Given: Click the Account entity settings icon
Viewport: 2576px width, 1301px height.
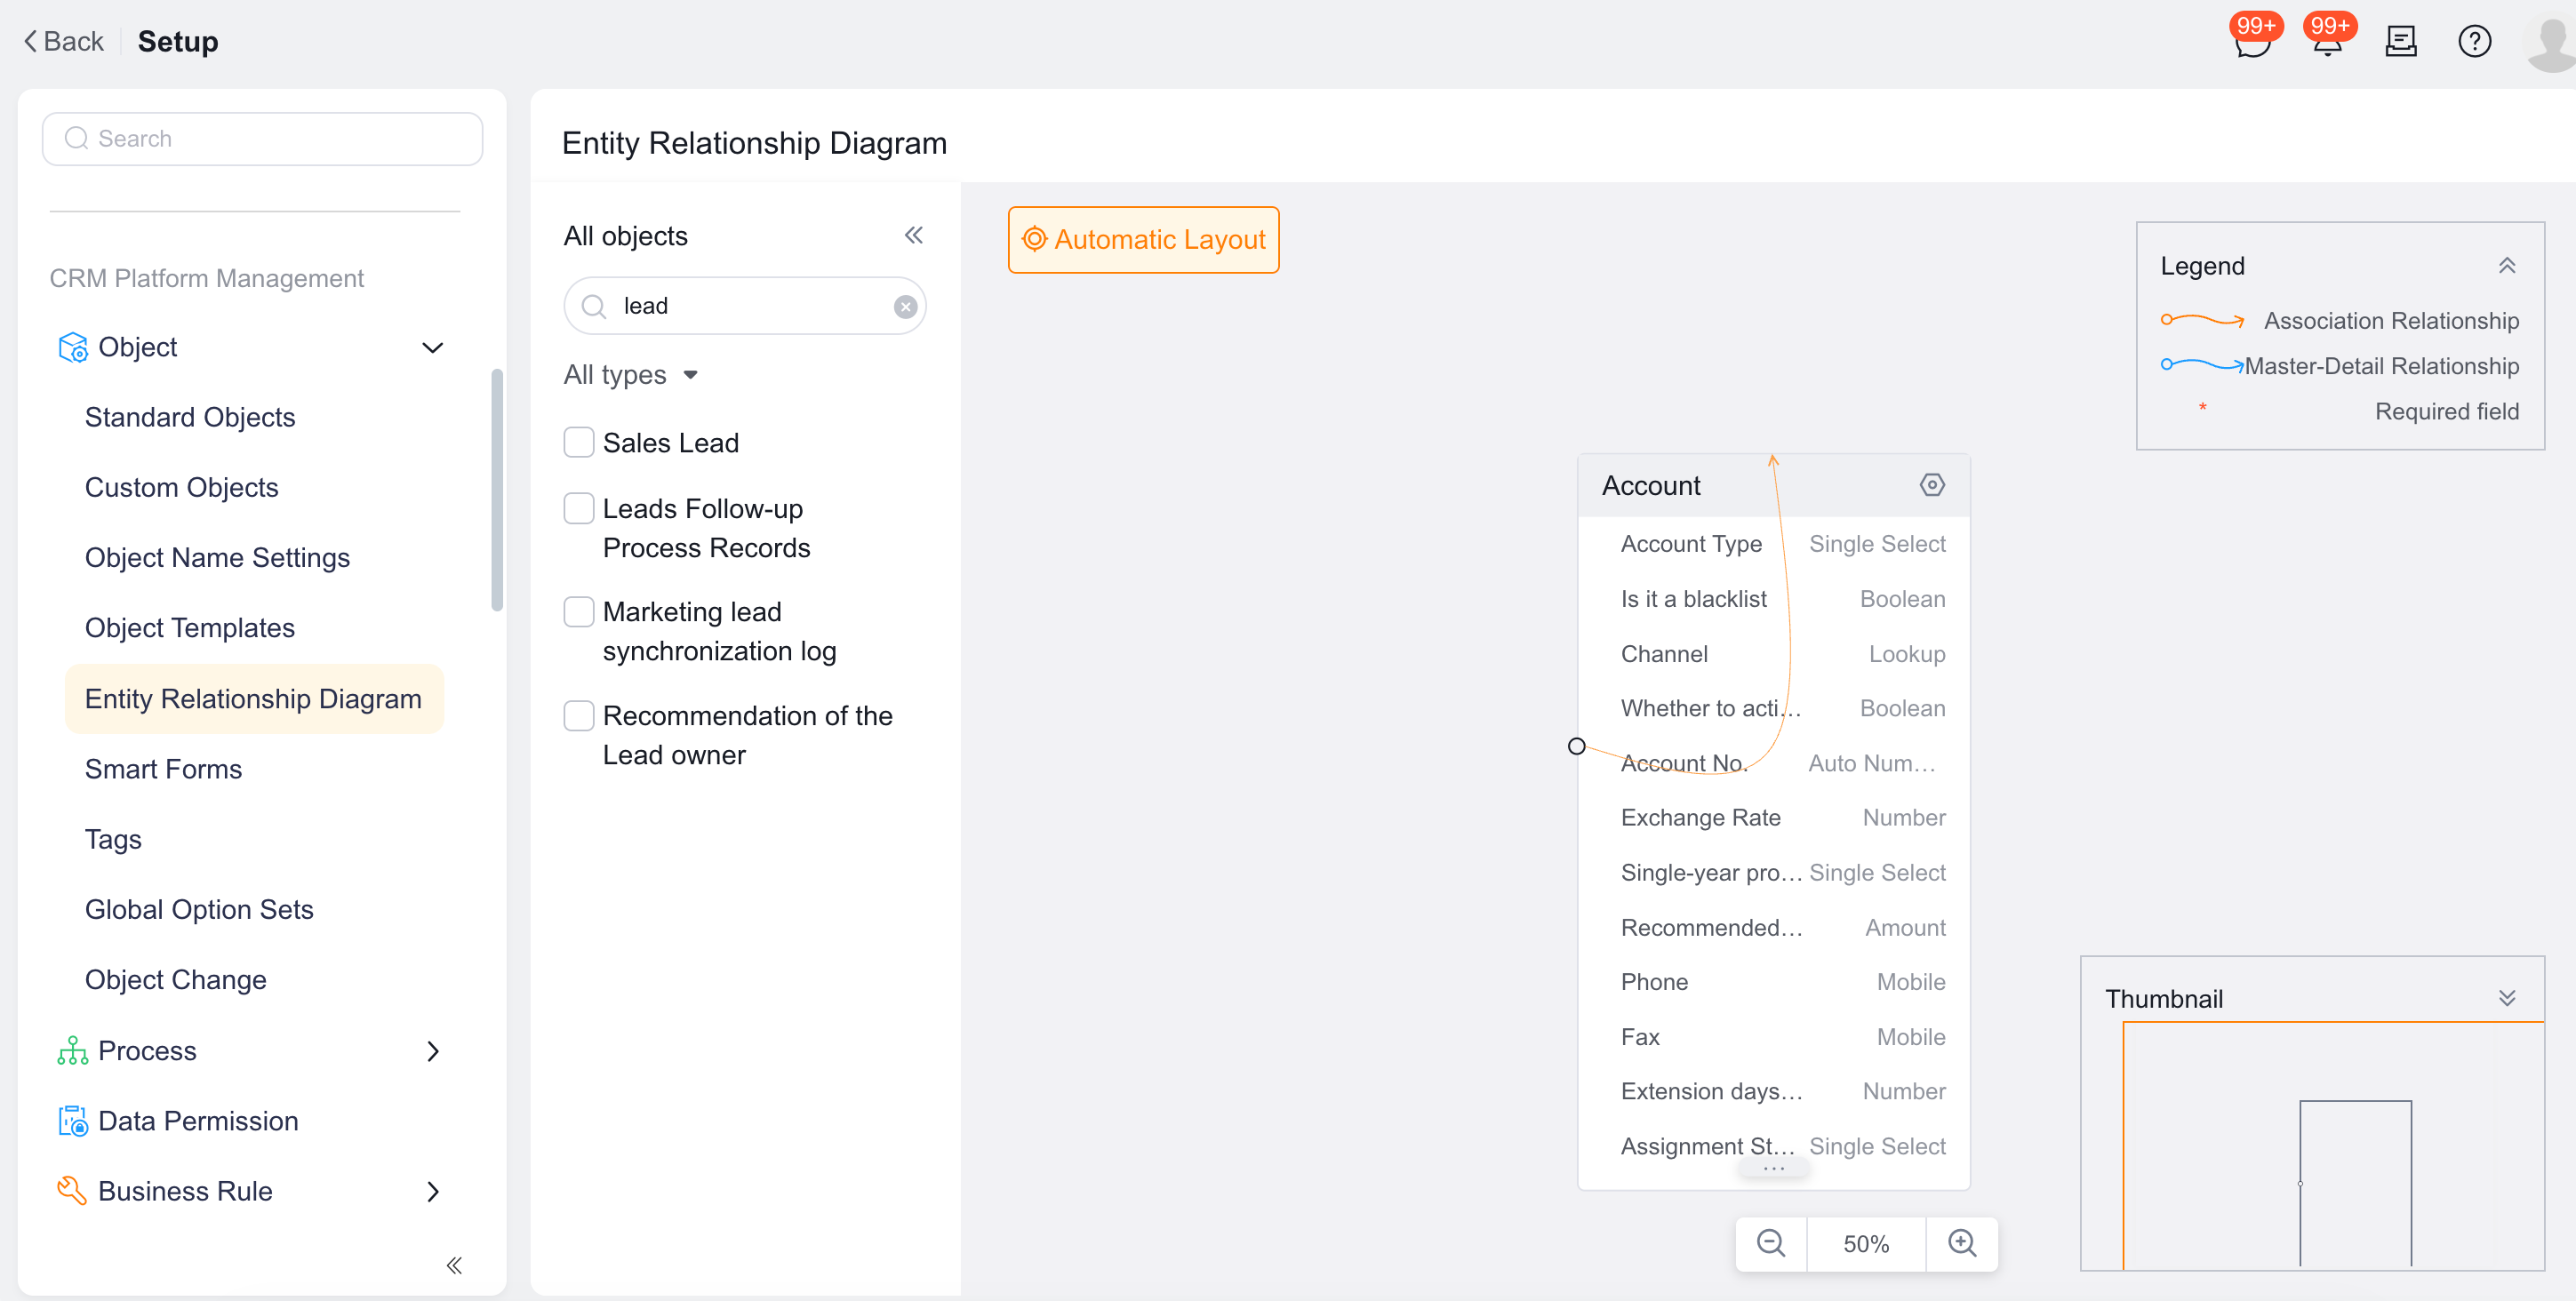Looking at the screenshot, I should pos(1932,485).
